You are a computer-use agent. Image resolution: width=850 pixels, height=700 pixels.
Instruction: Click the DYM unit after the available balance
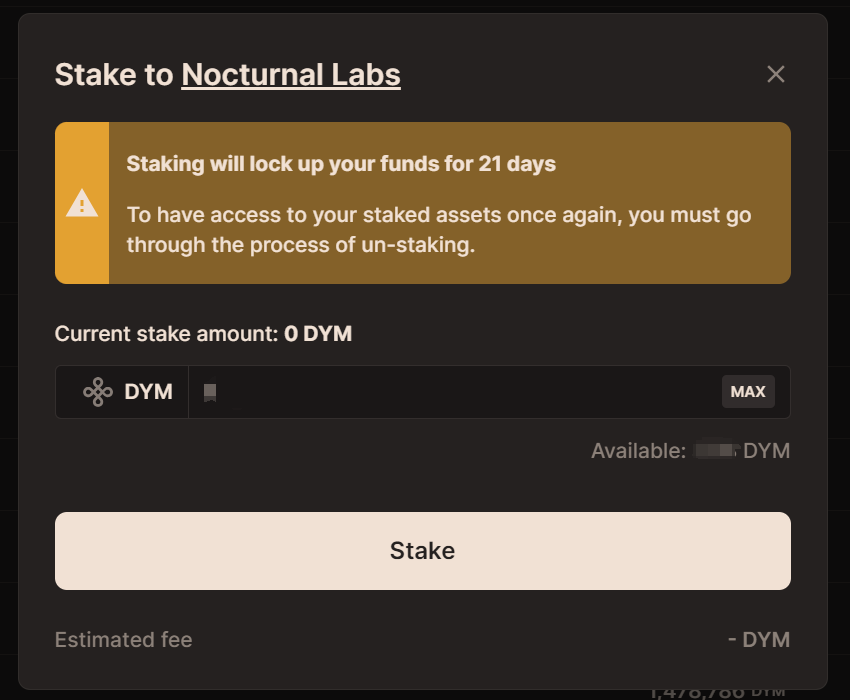tap(767, 451)
